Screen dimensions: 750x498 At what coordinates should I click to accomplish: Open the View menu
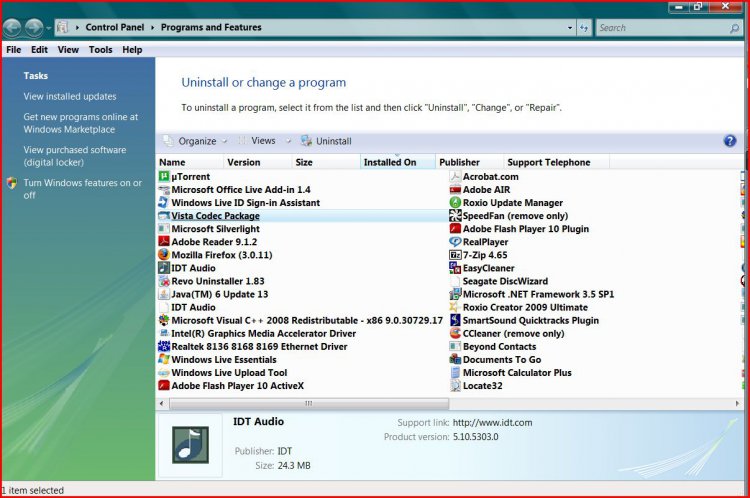68,50
